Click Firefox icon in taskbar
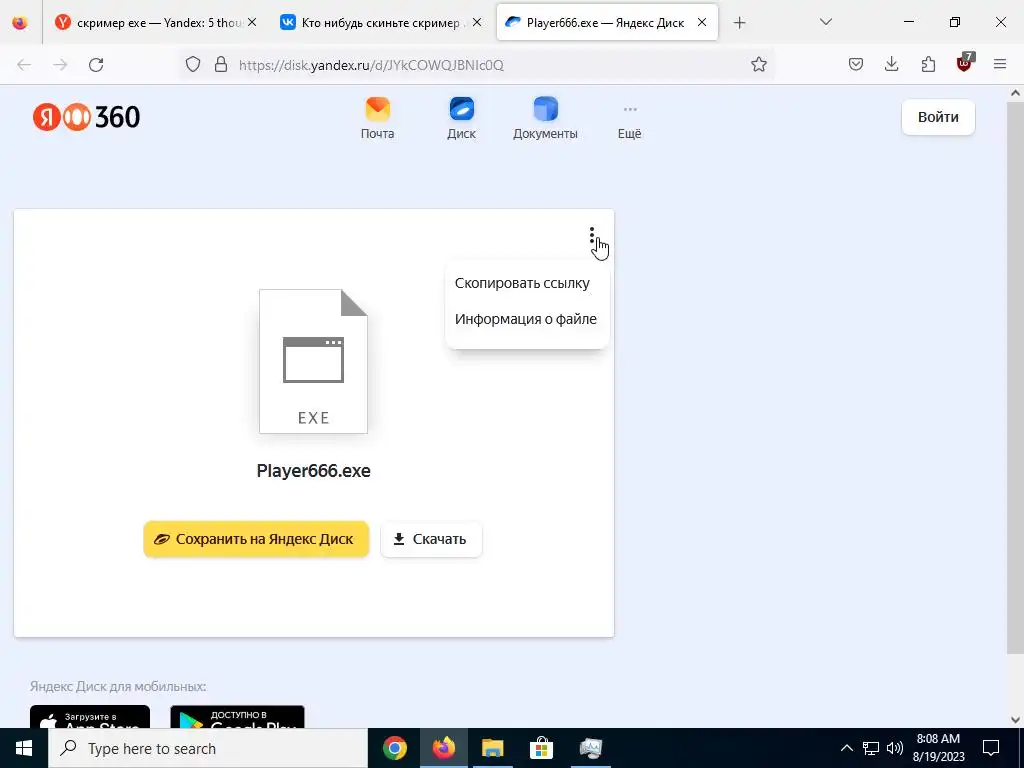 tap(443, 748)
